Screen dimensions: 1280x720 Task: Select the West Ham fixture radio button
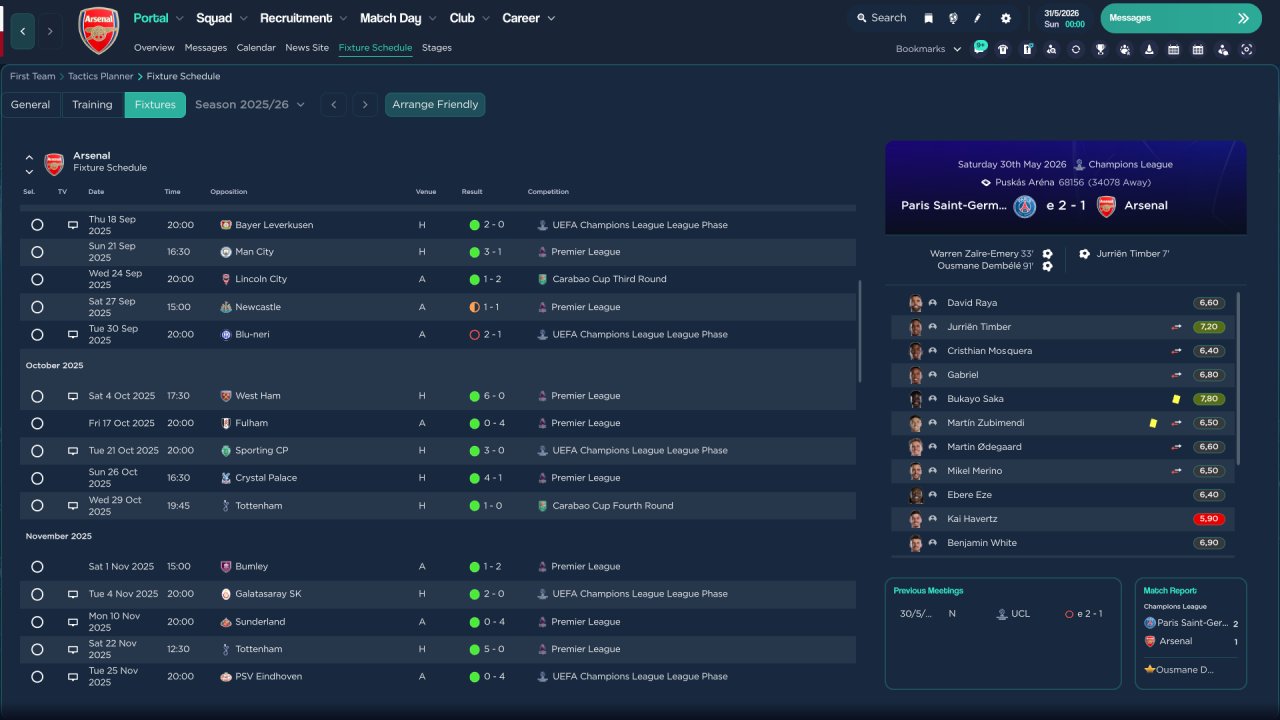tap(37, 396)
